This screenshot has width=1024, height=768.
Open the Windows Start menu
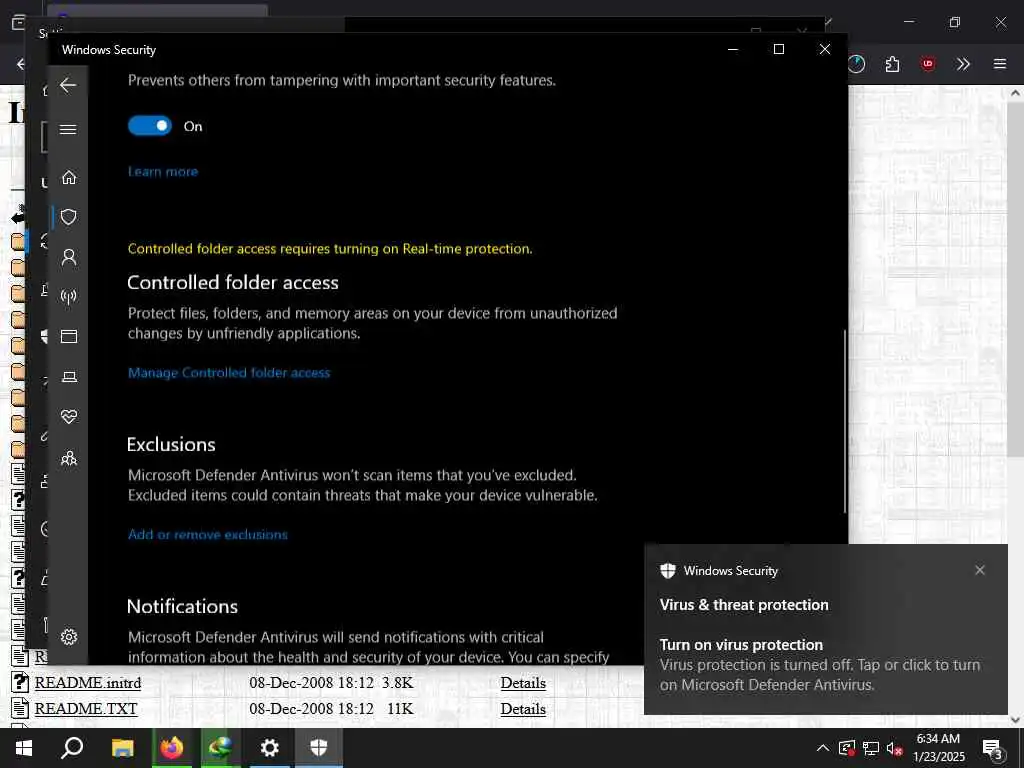coord(24,748)
